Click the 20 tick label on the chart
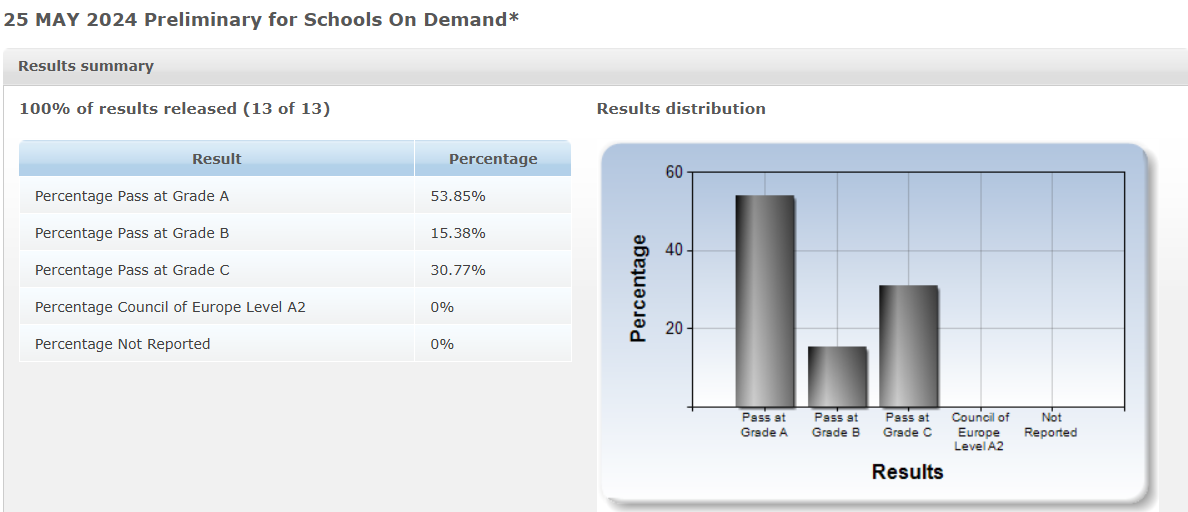 [675, 328]
